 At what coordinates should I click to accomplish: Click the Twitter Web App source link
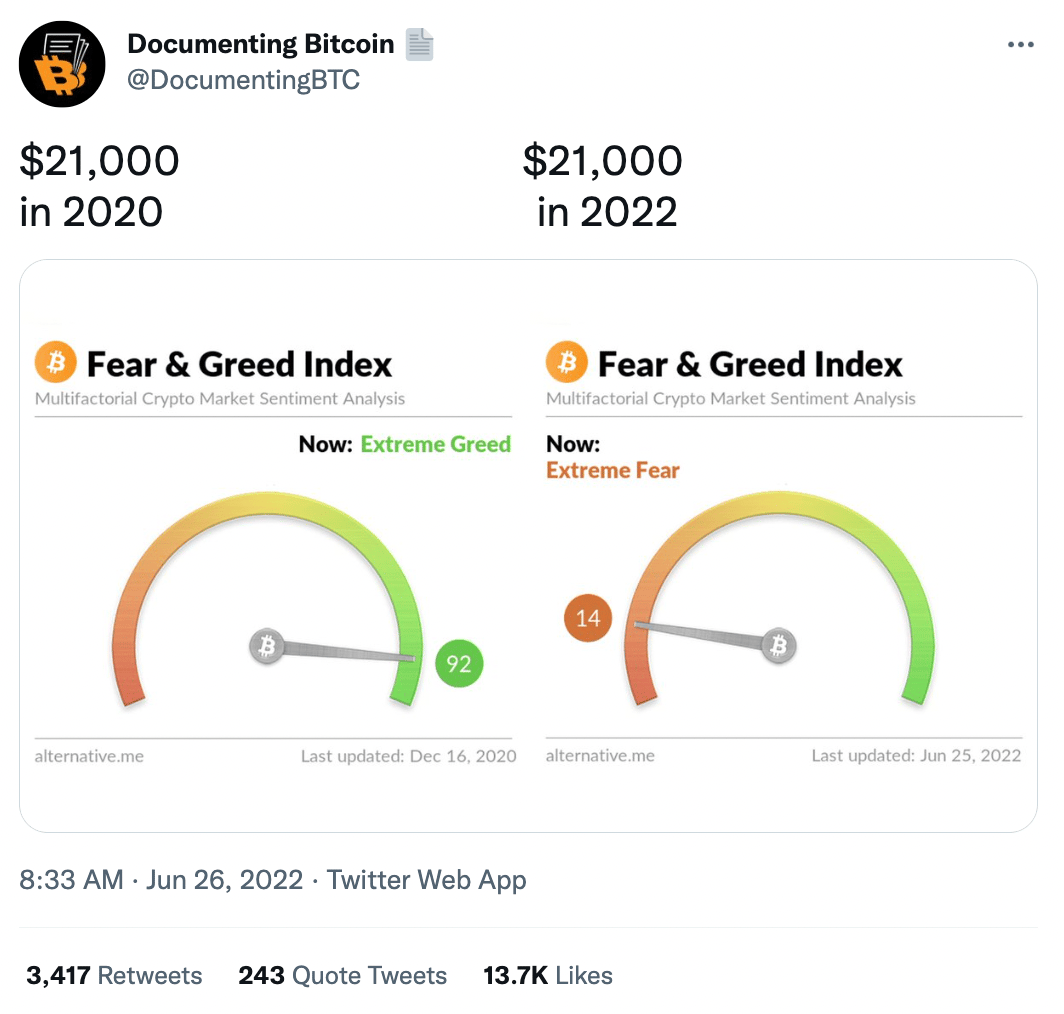427,880
